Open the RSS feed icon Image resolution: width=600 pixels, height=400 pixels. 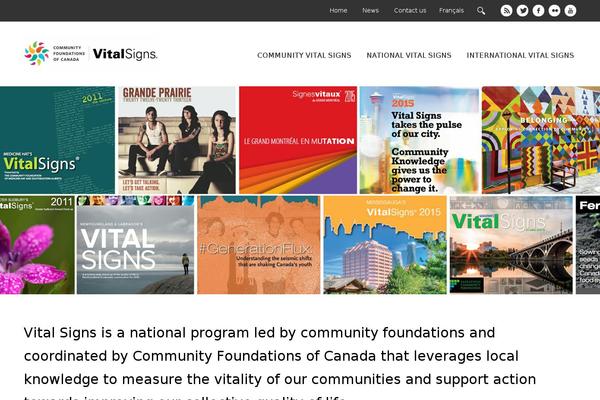(x=506, y=11)
